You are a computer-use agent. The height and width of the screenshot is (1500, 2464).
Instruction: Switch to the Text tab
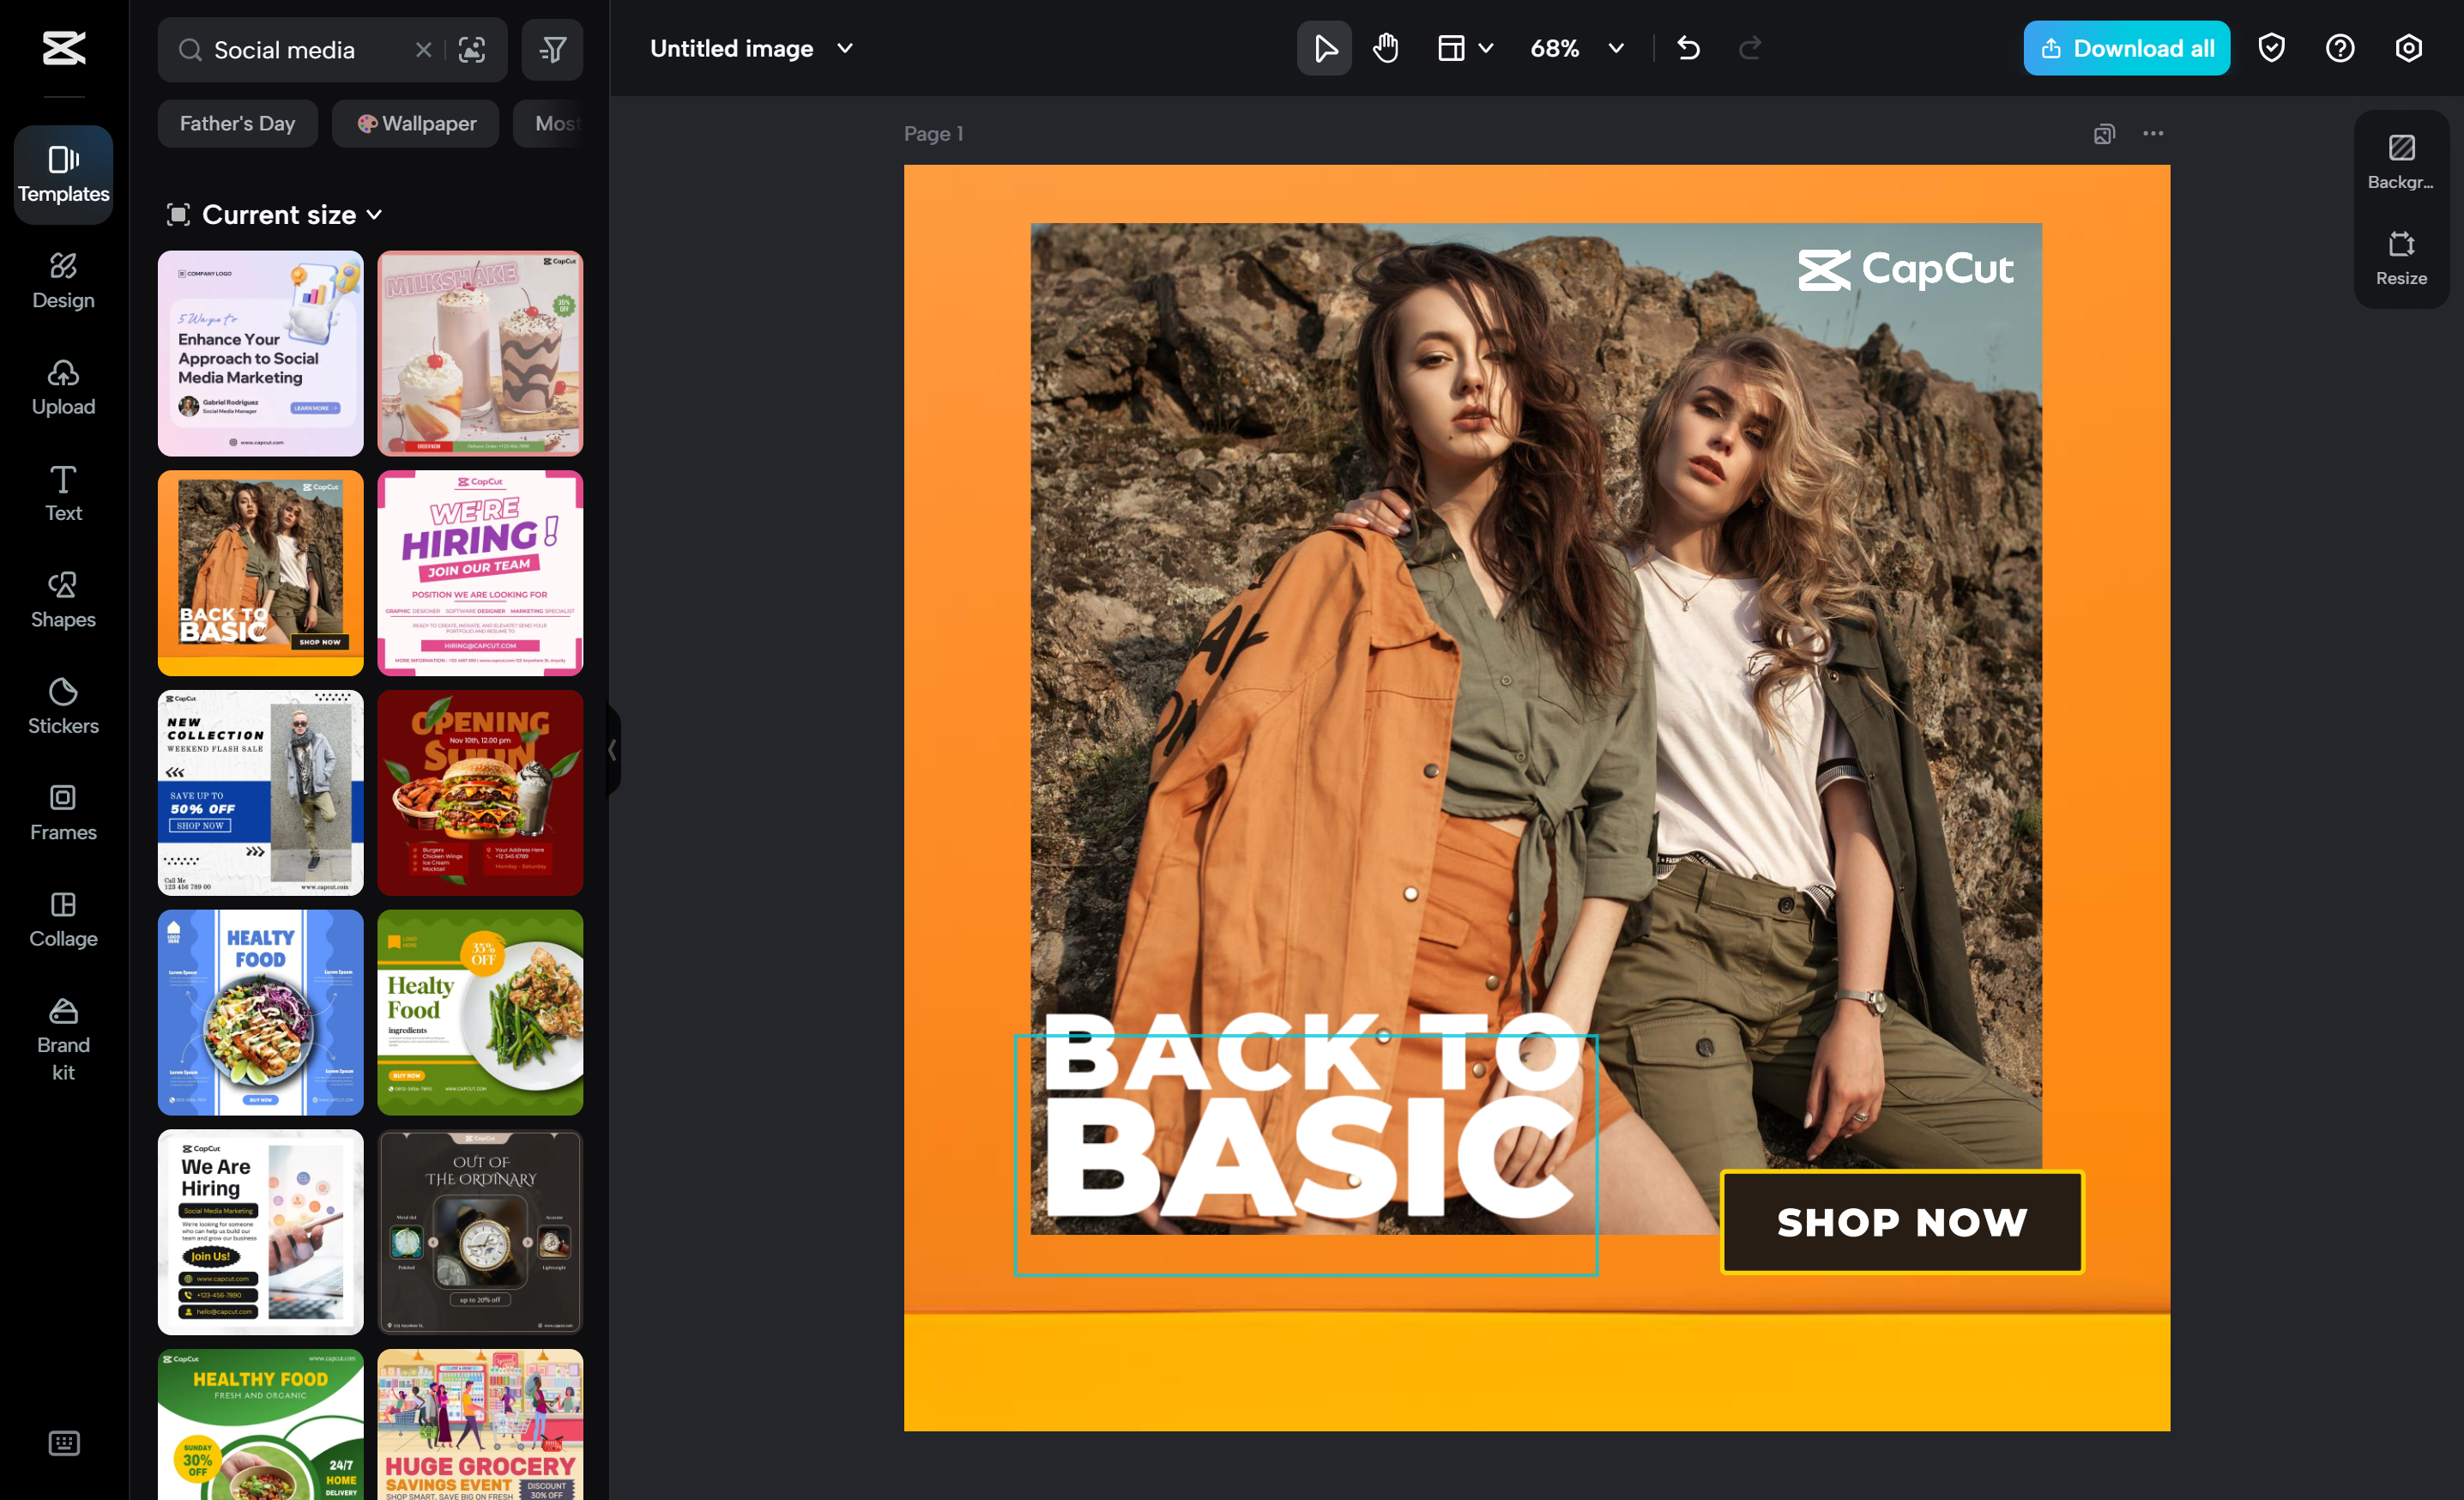(63, 493)
